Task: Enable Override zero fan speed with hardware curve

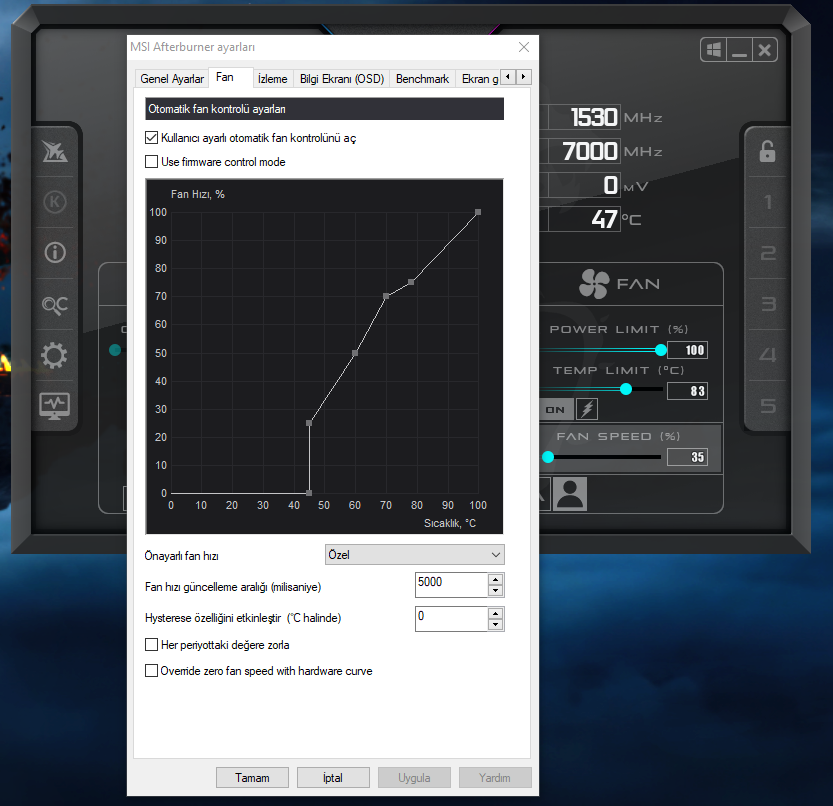Action: point(151,671)
